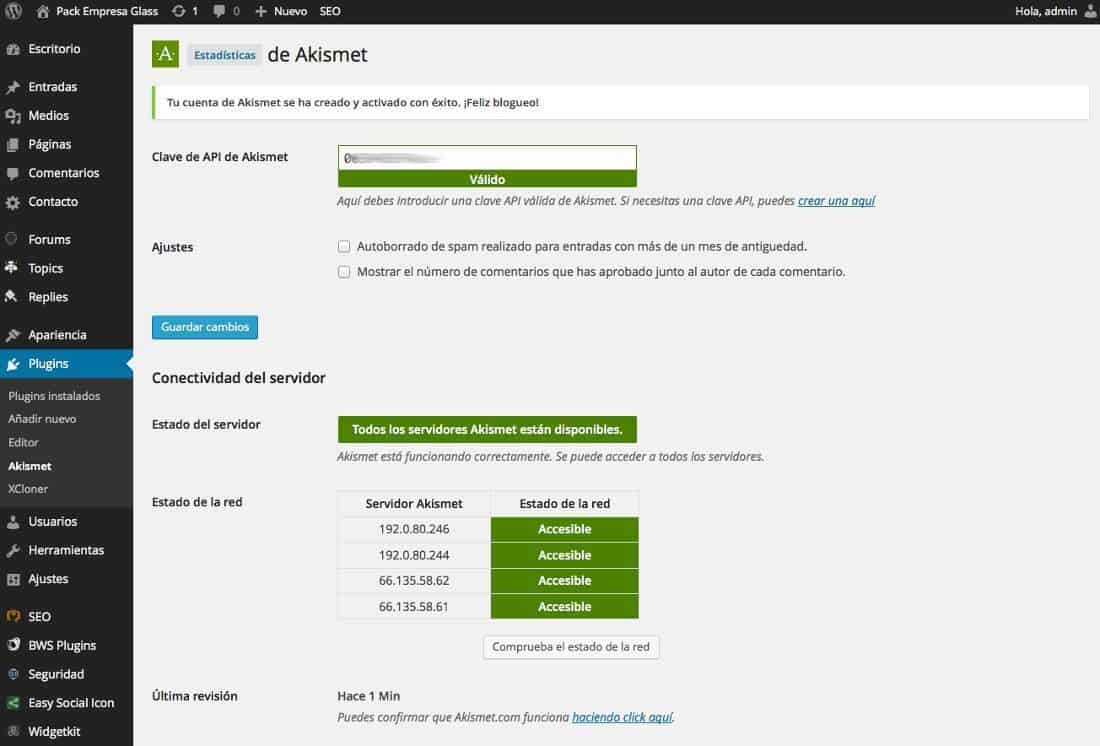Click Guardar cambios button
This screenshot has width=1100, height=746.
click(x=205, y=327)
